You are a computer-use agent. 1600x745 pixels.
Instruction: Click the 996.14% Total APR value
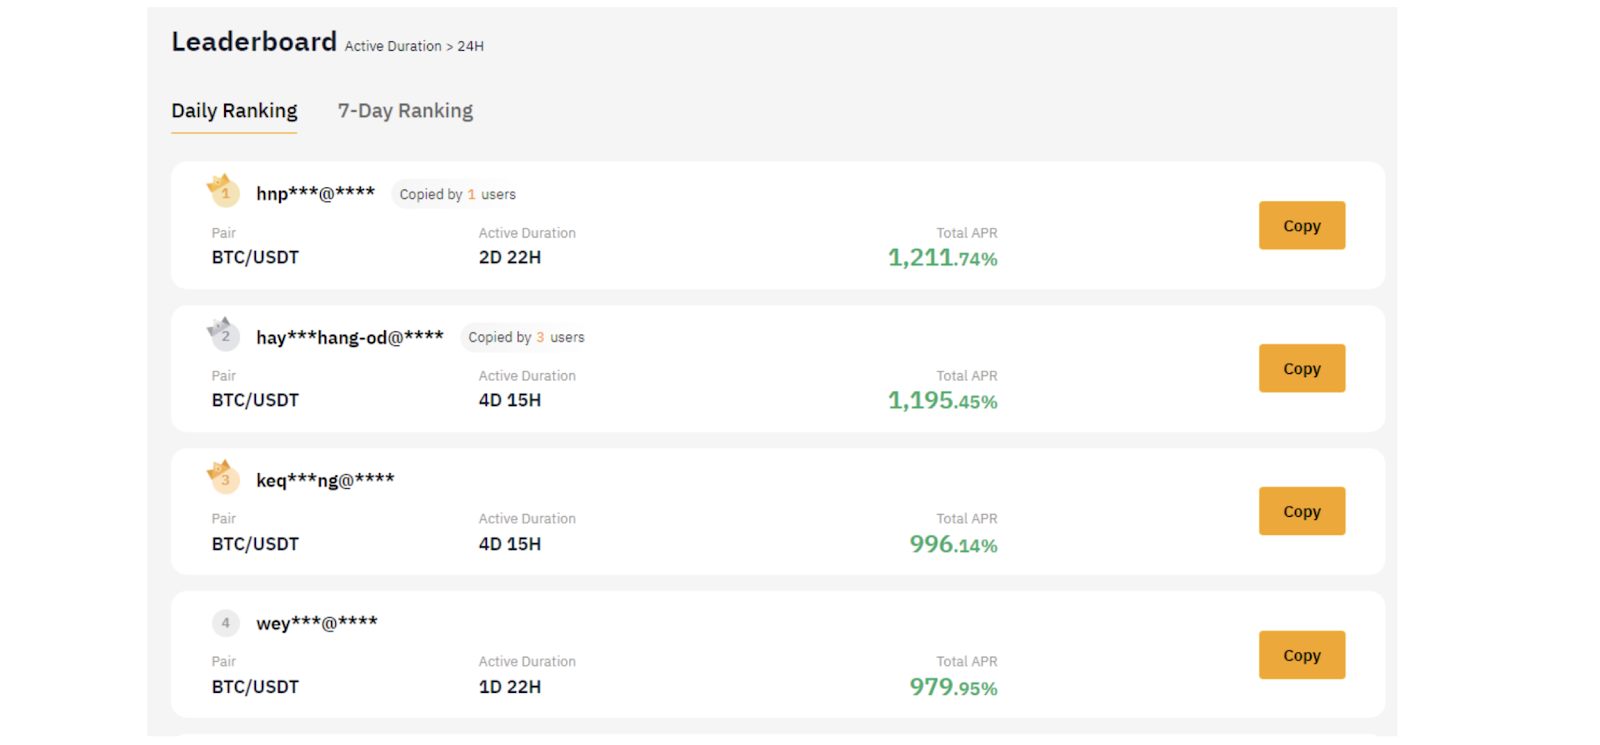click(953, 545)
